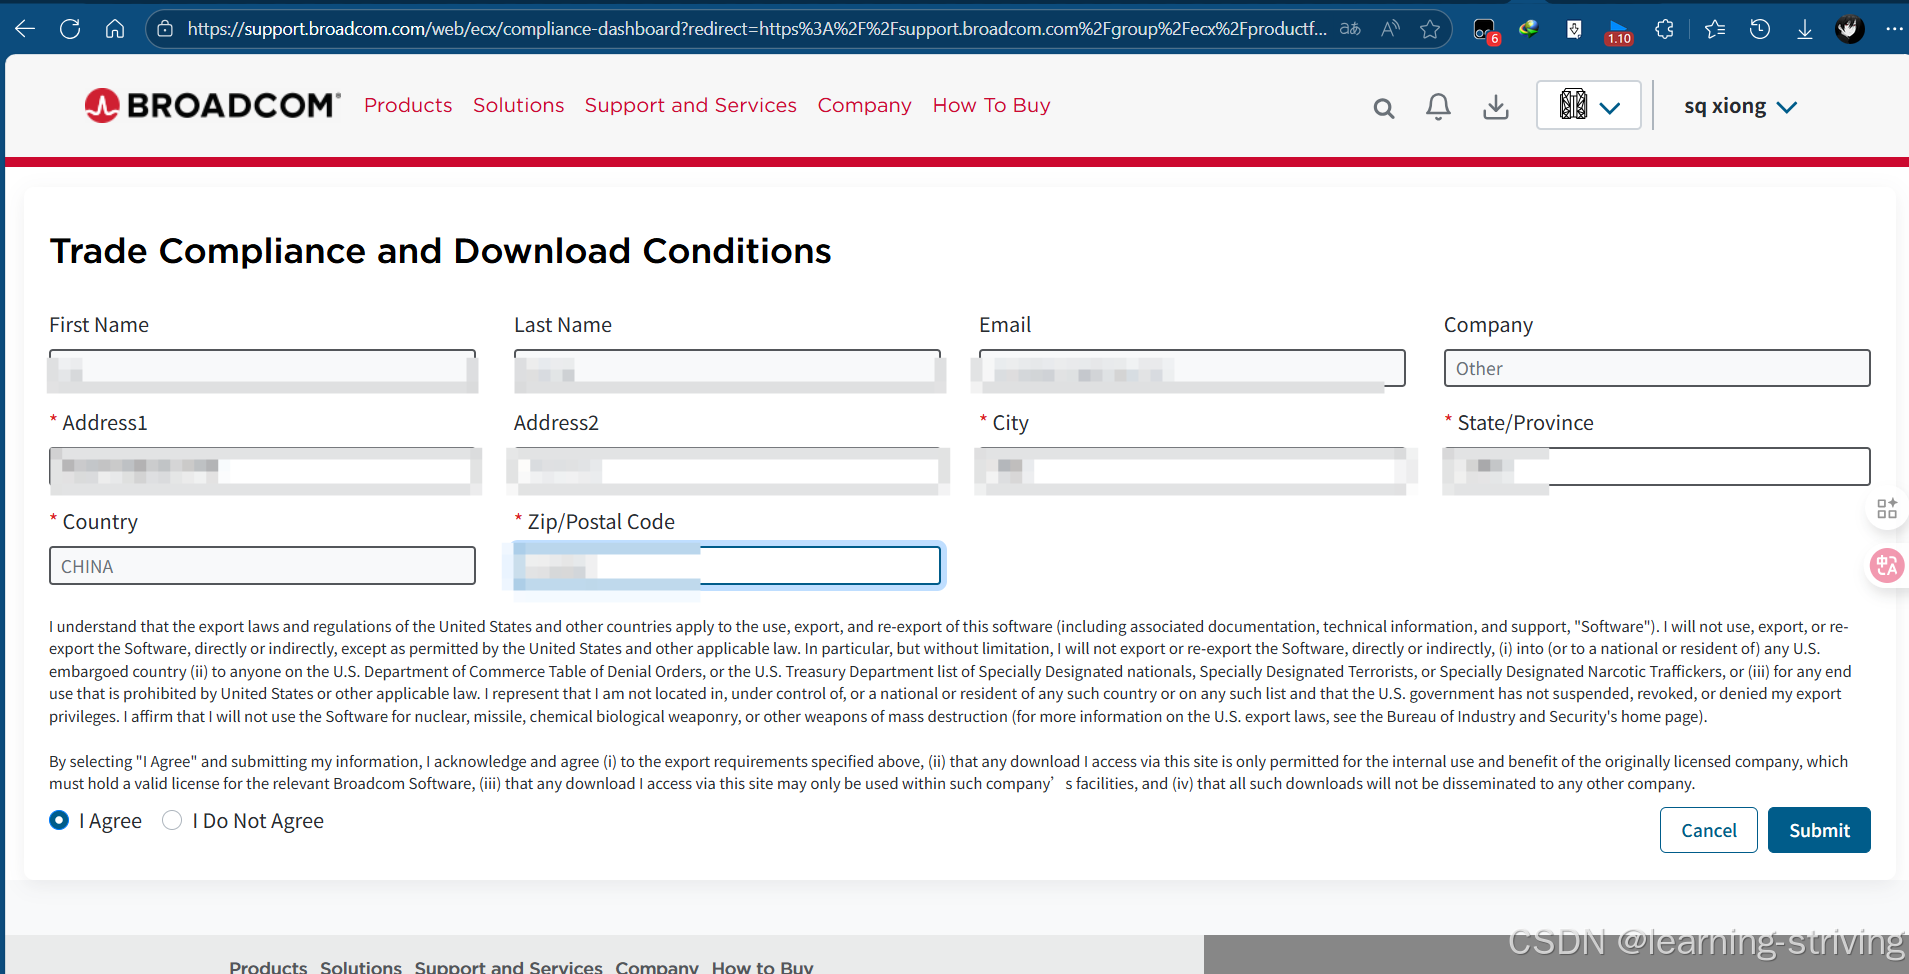Reload the page with refresh icon
This screenshot has height=974, width=1909.
(70, 29)
